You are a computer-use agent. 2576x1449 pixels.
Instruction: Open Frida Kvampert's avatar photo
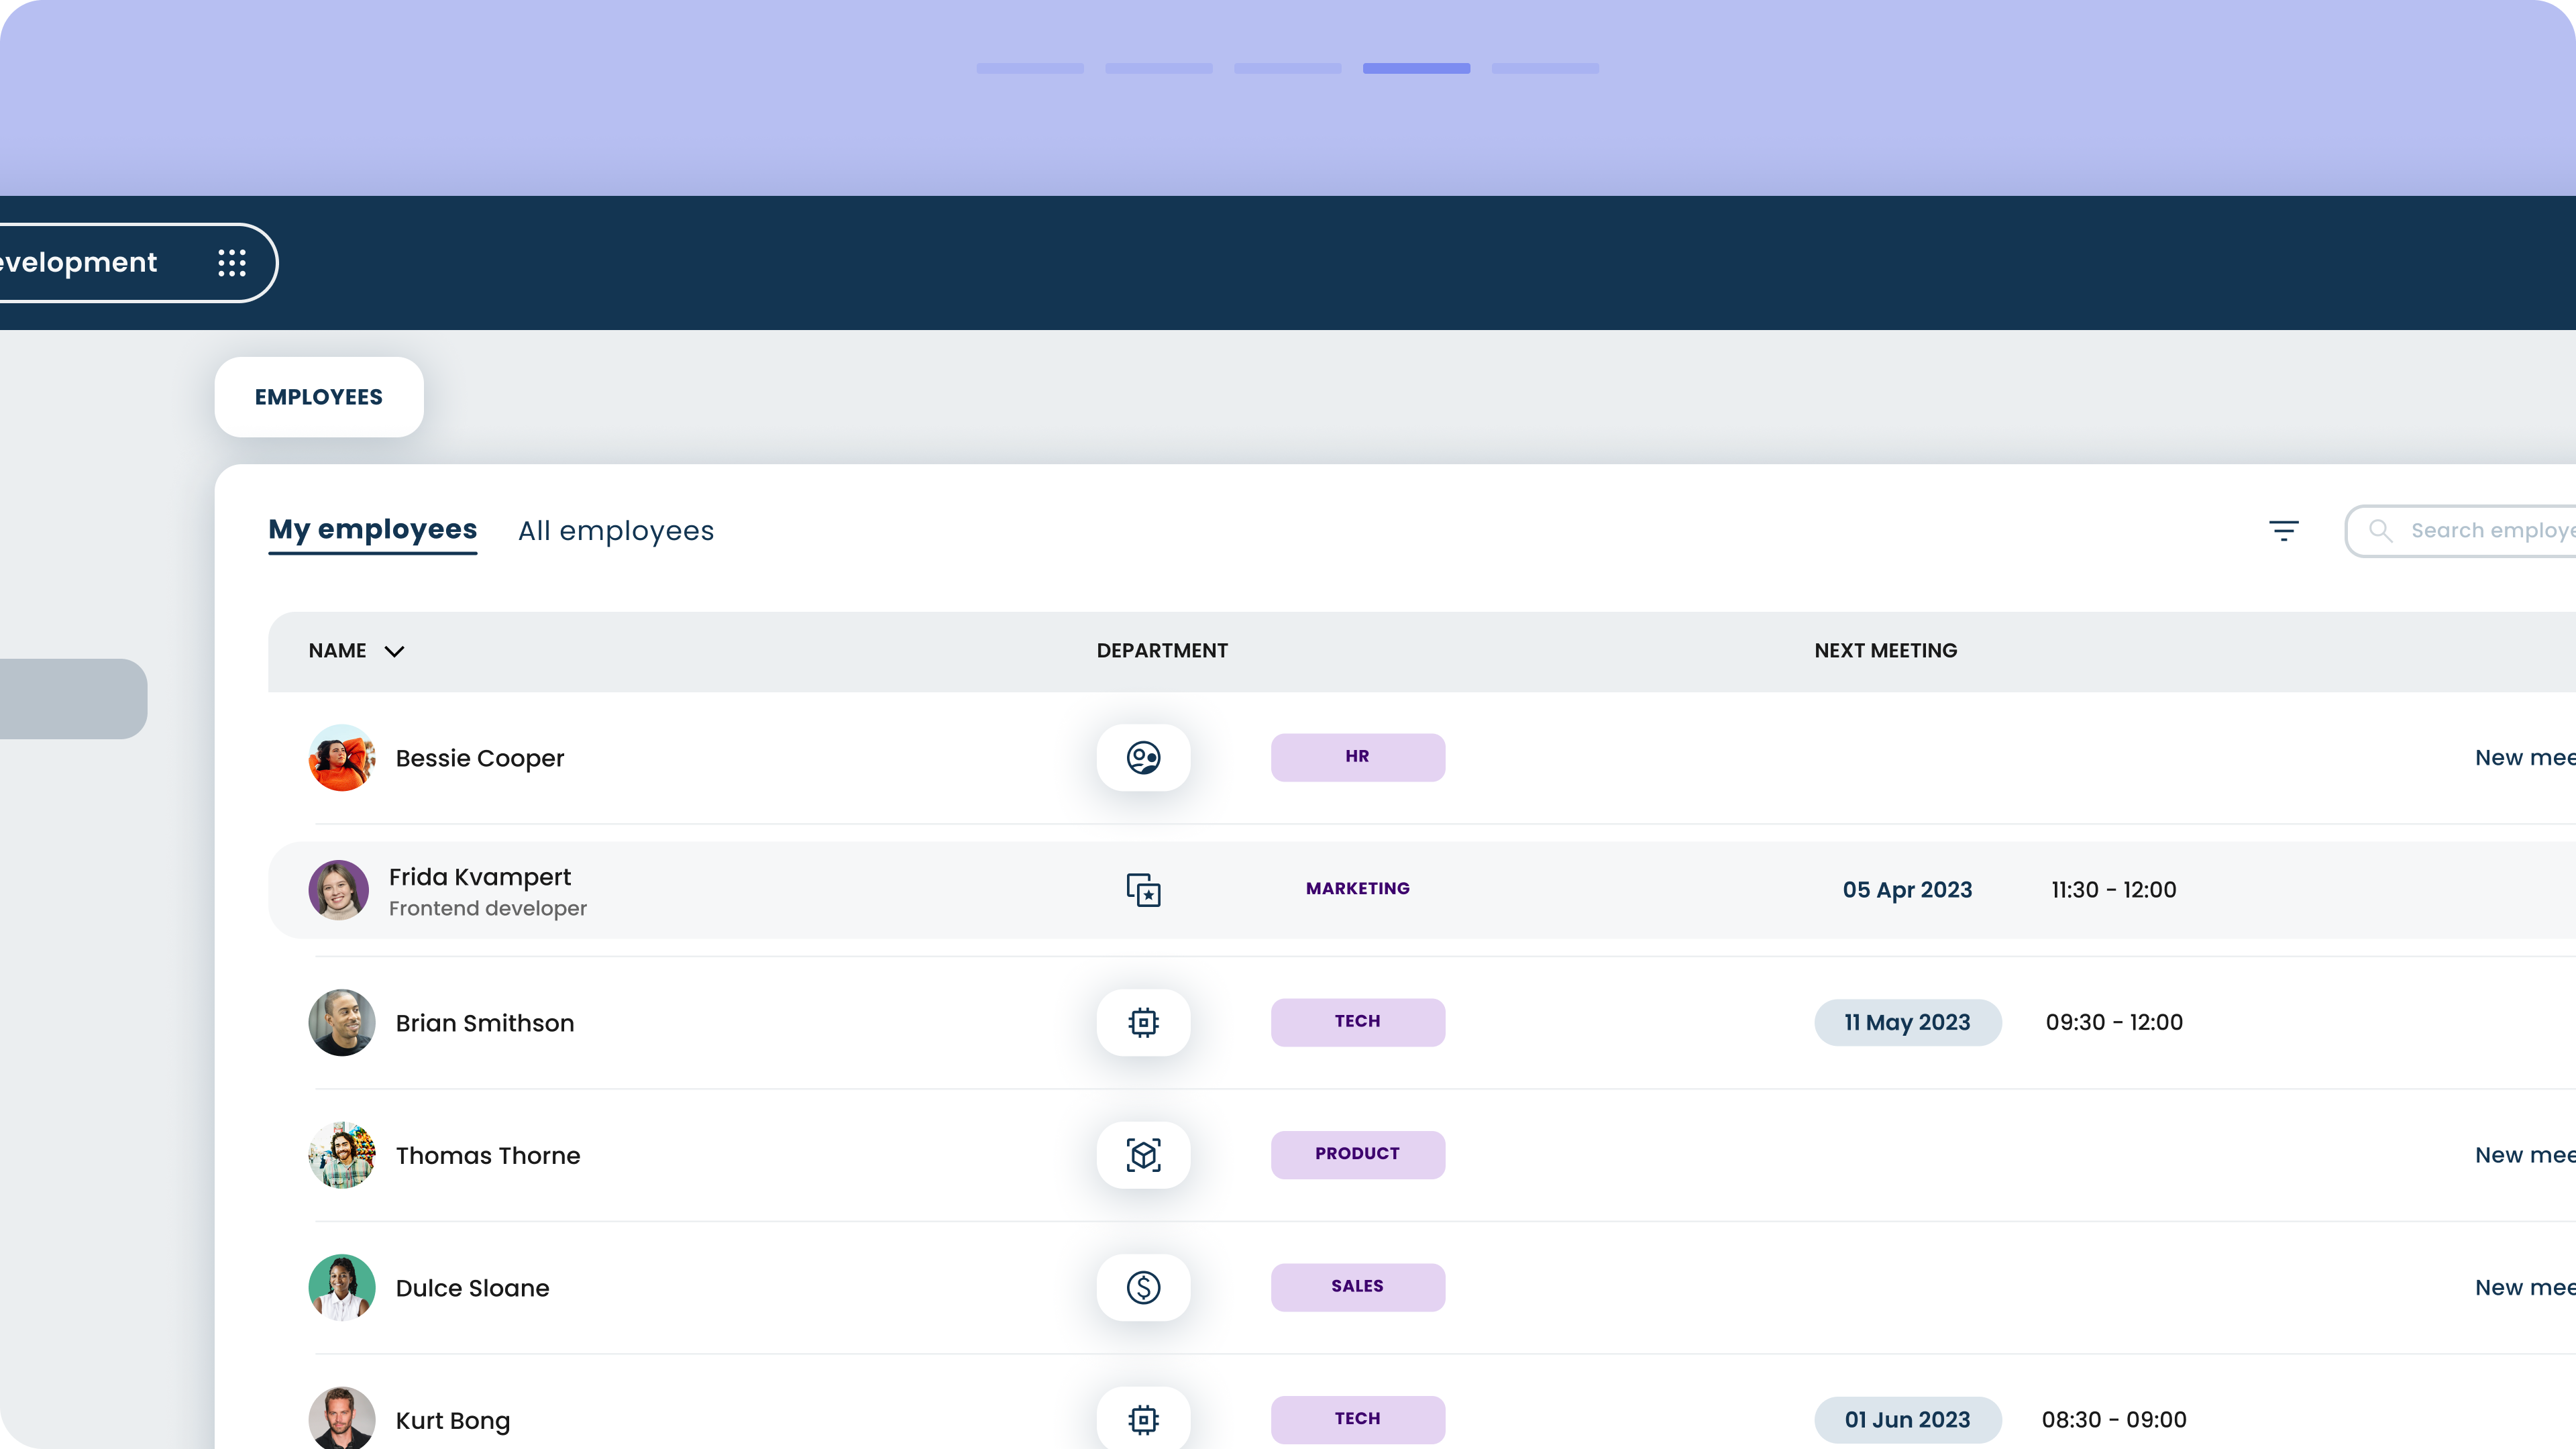tap(338, 890)
